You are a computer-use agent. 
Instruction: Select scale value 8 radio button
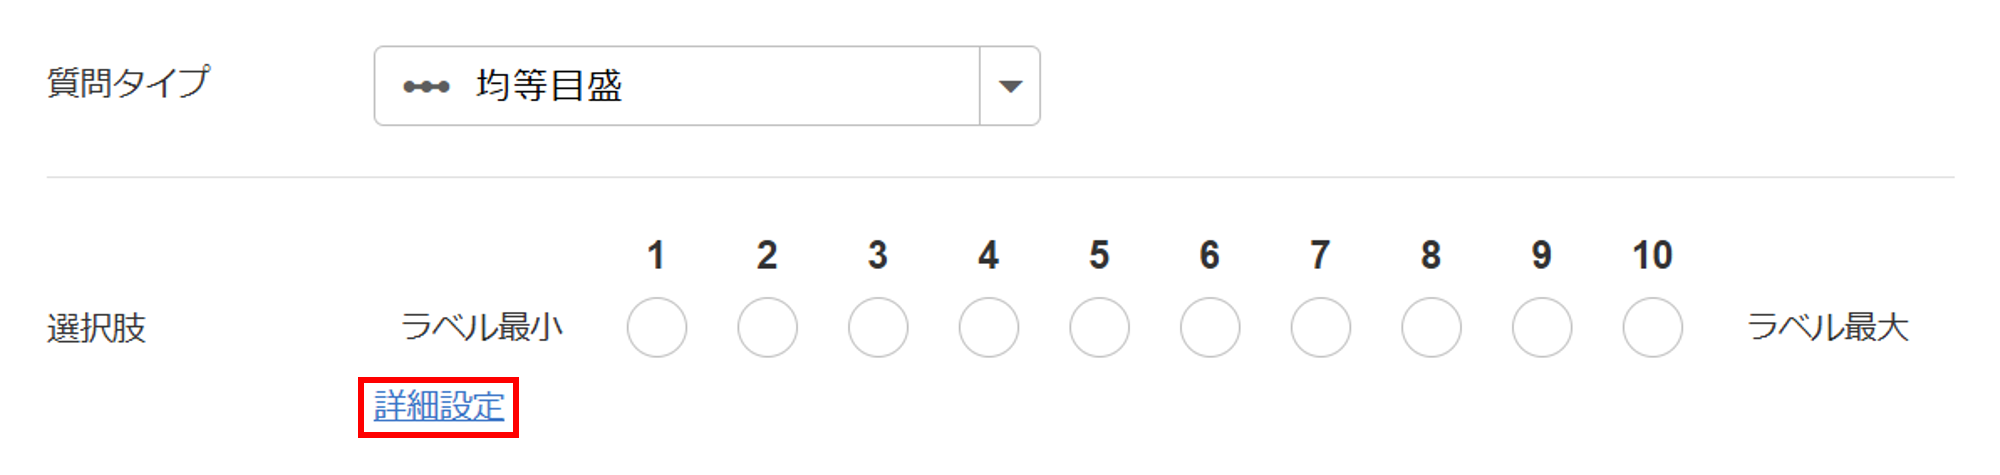point(1431,327)
